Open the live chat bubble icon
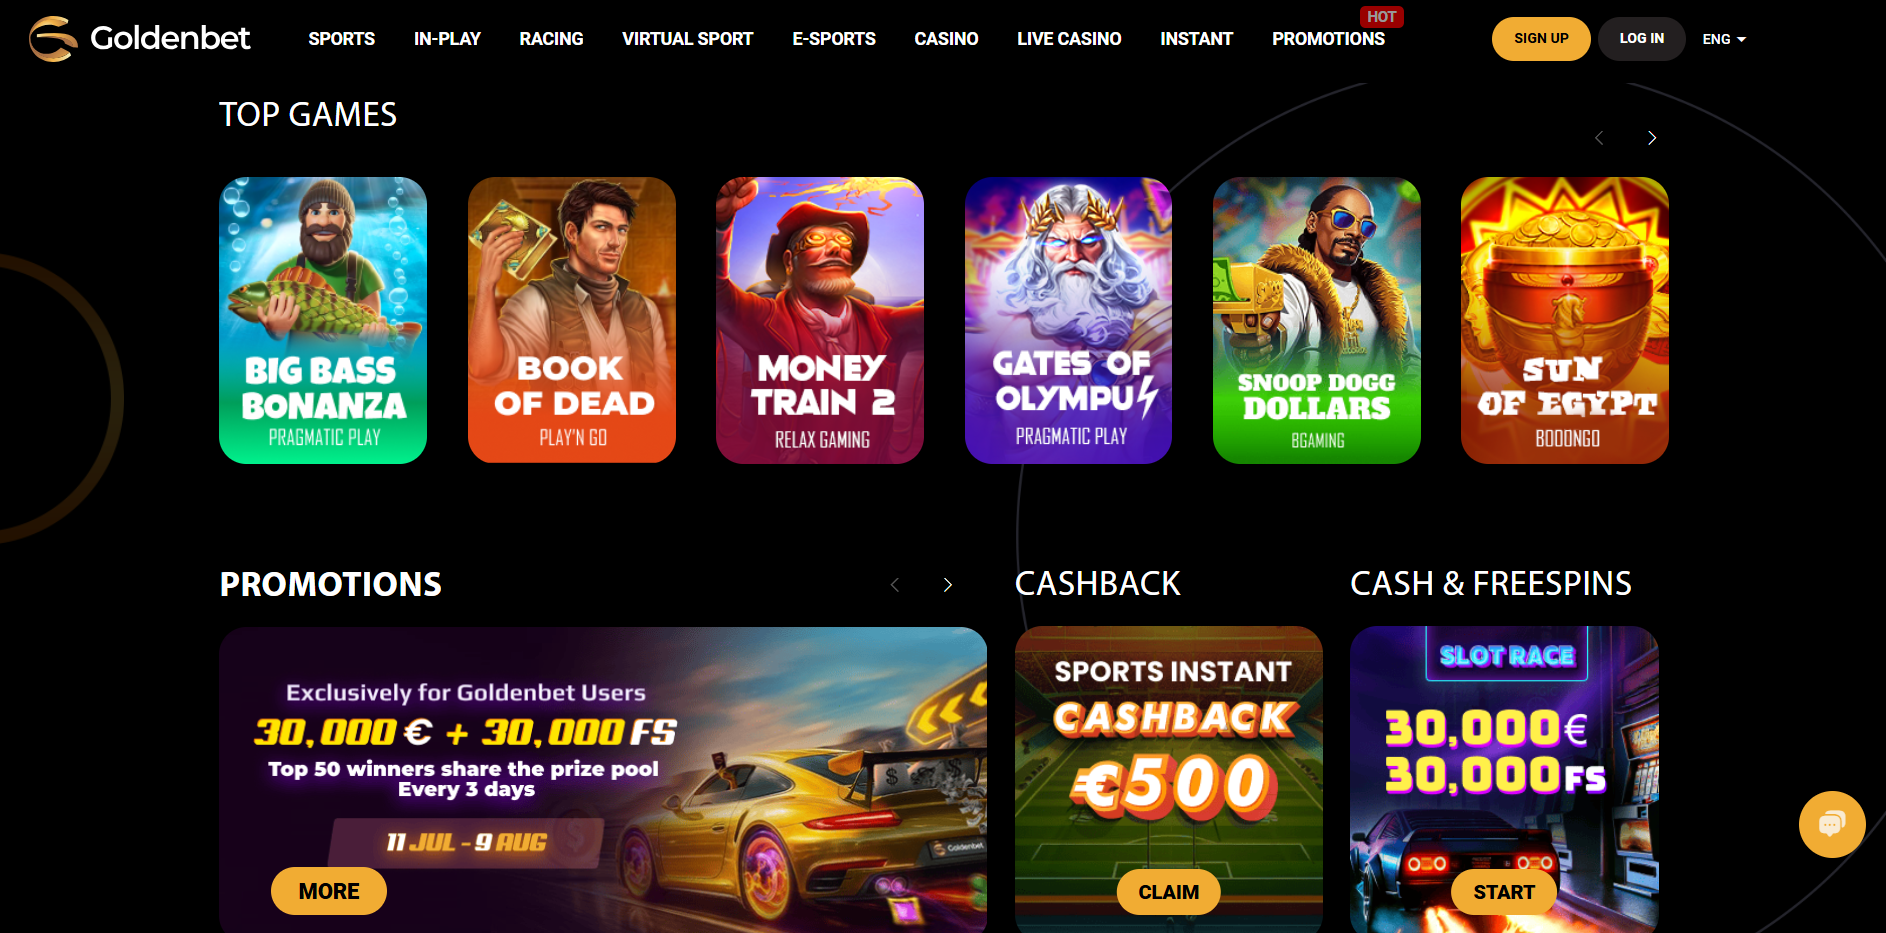This screenshot has width=1886, height=933. pyautogui.click(x=1832, y=825)
